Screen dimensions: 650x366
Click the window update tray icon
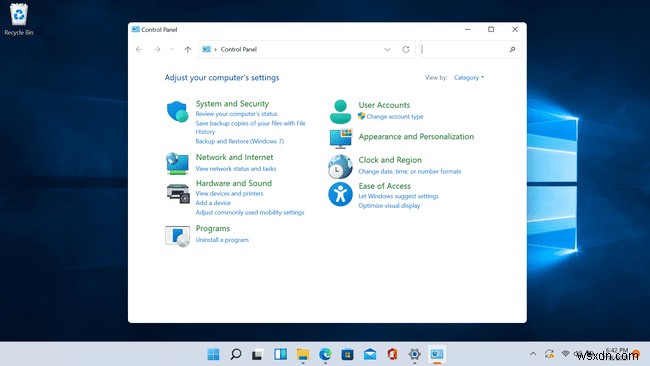point(549,354)
